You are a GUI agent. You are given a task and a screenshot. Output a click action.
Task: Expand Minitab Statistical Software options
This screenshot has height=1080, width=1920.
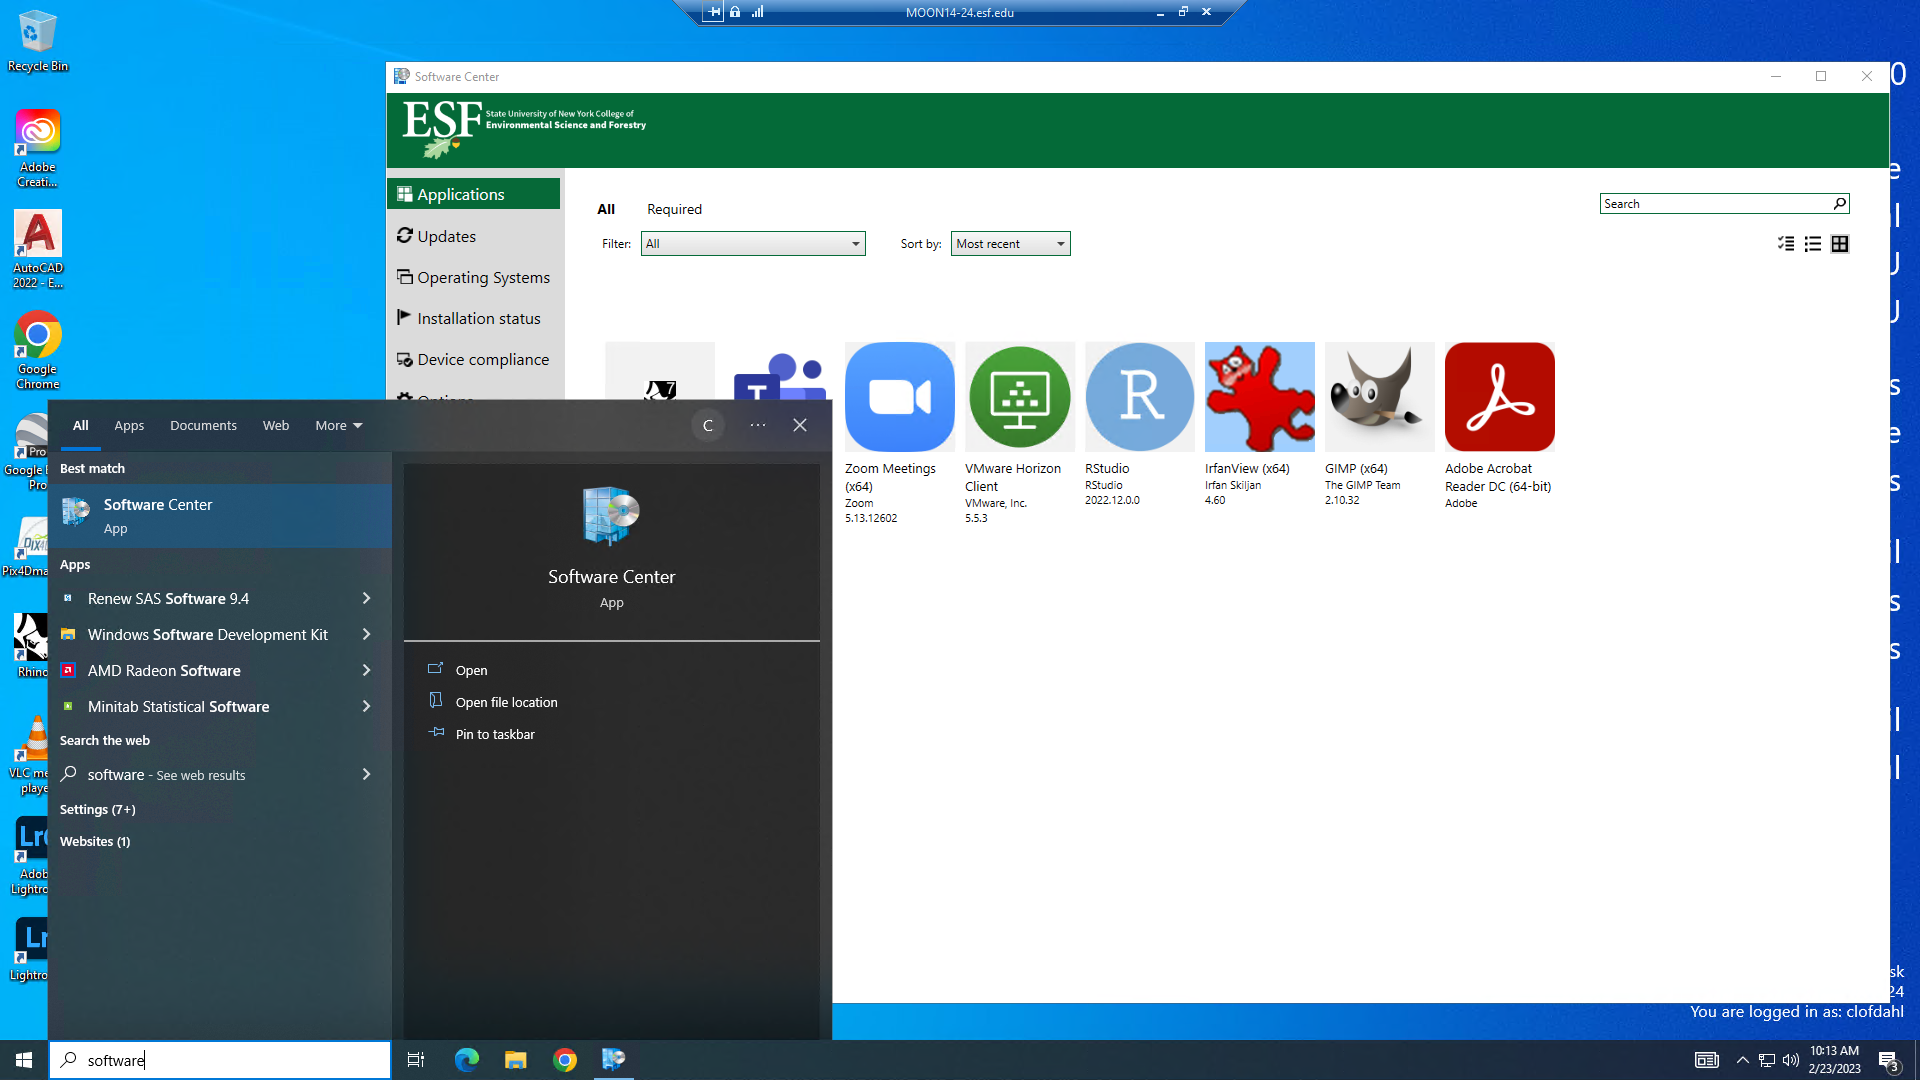[366, 707]
